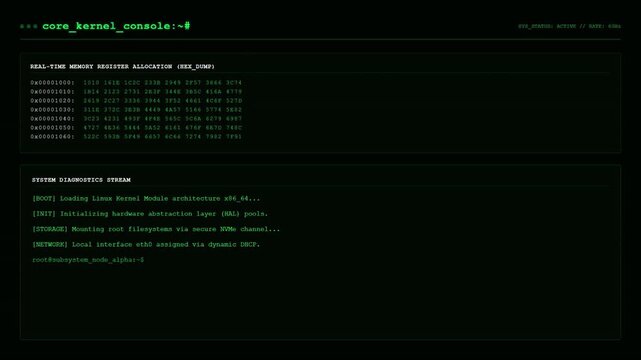Click the SYSTEM DIAGNOSTICS STREAM heading
Screen dimensions: 641x360
click(81, 180)
